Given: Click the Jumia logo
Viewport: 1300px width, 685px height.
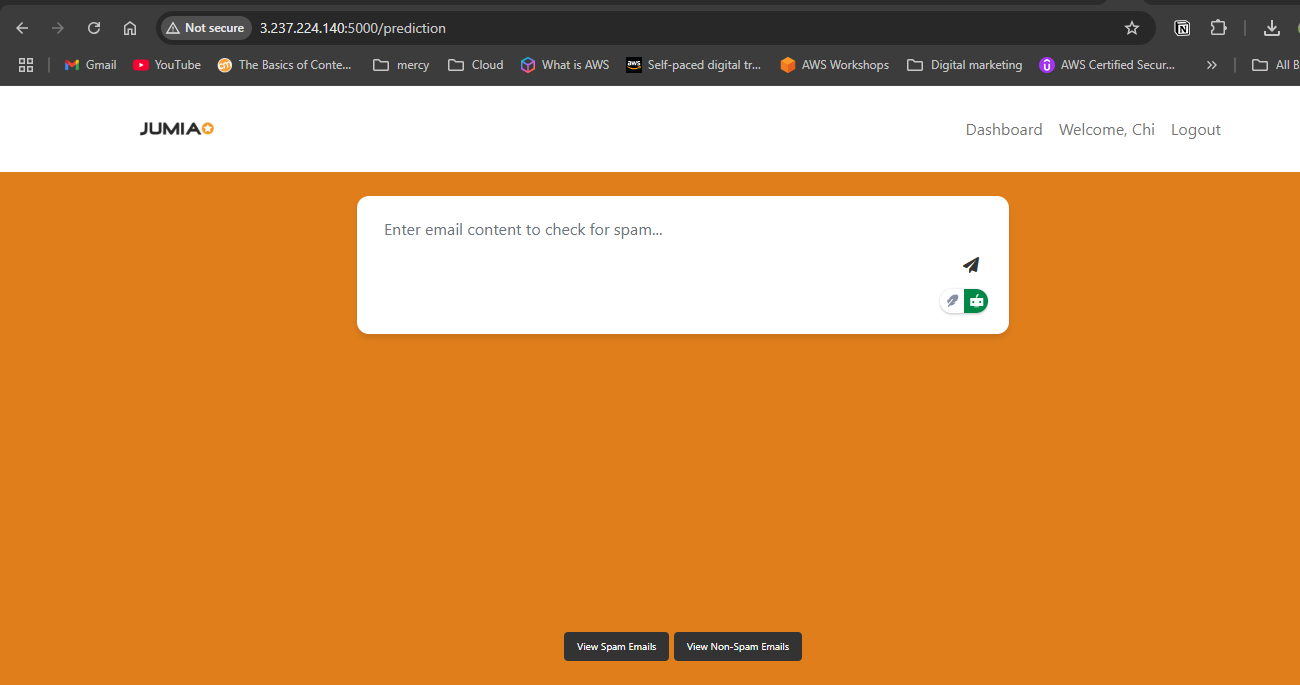Looking at the screenshot, I should click(177, 129).
